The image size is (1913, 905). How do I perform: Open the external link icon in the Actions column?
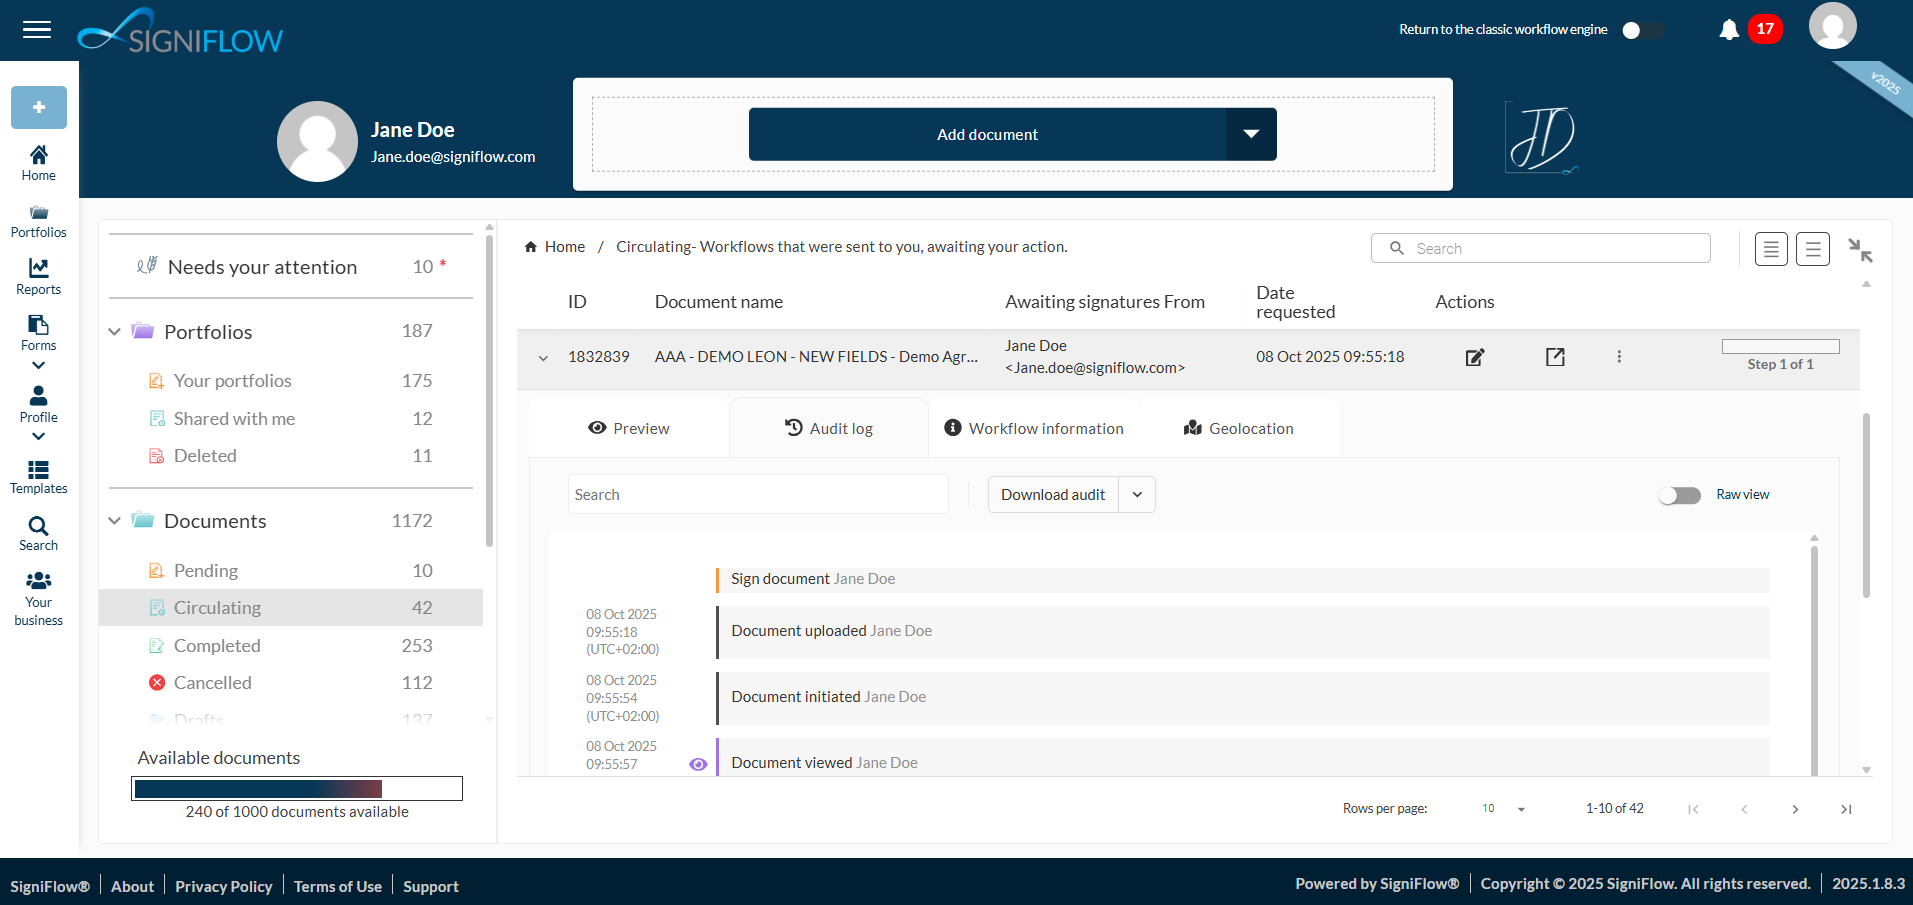coord(1554,356)
